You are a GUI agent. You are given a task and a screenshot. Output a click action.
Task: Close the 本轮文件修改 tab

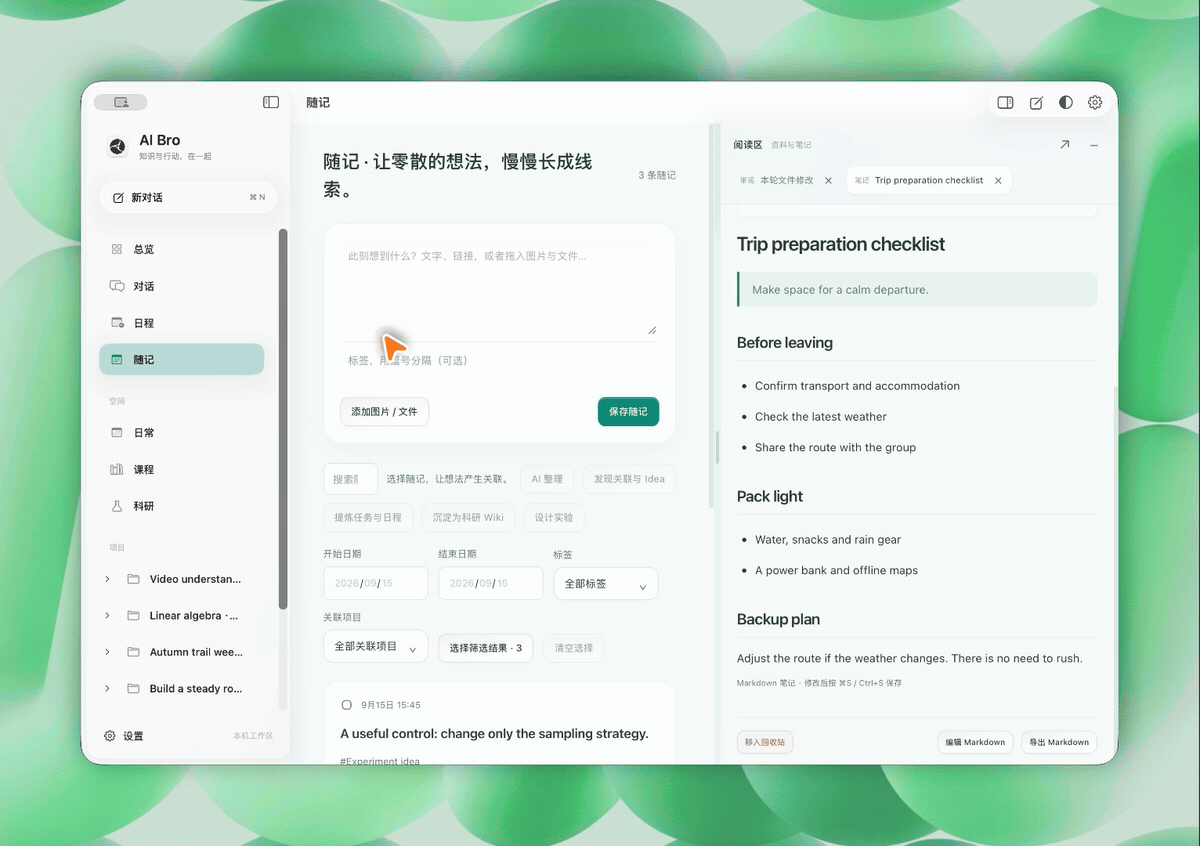pos(828,181)
